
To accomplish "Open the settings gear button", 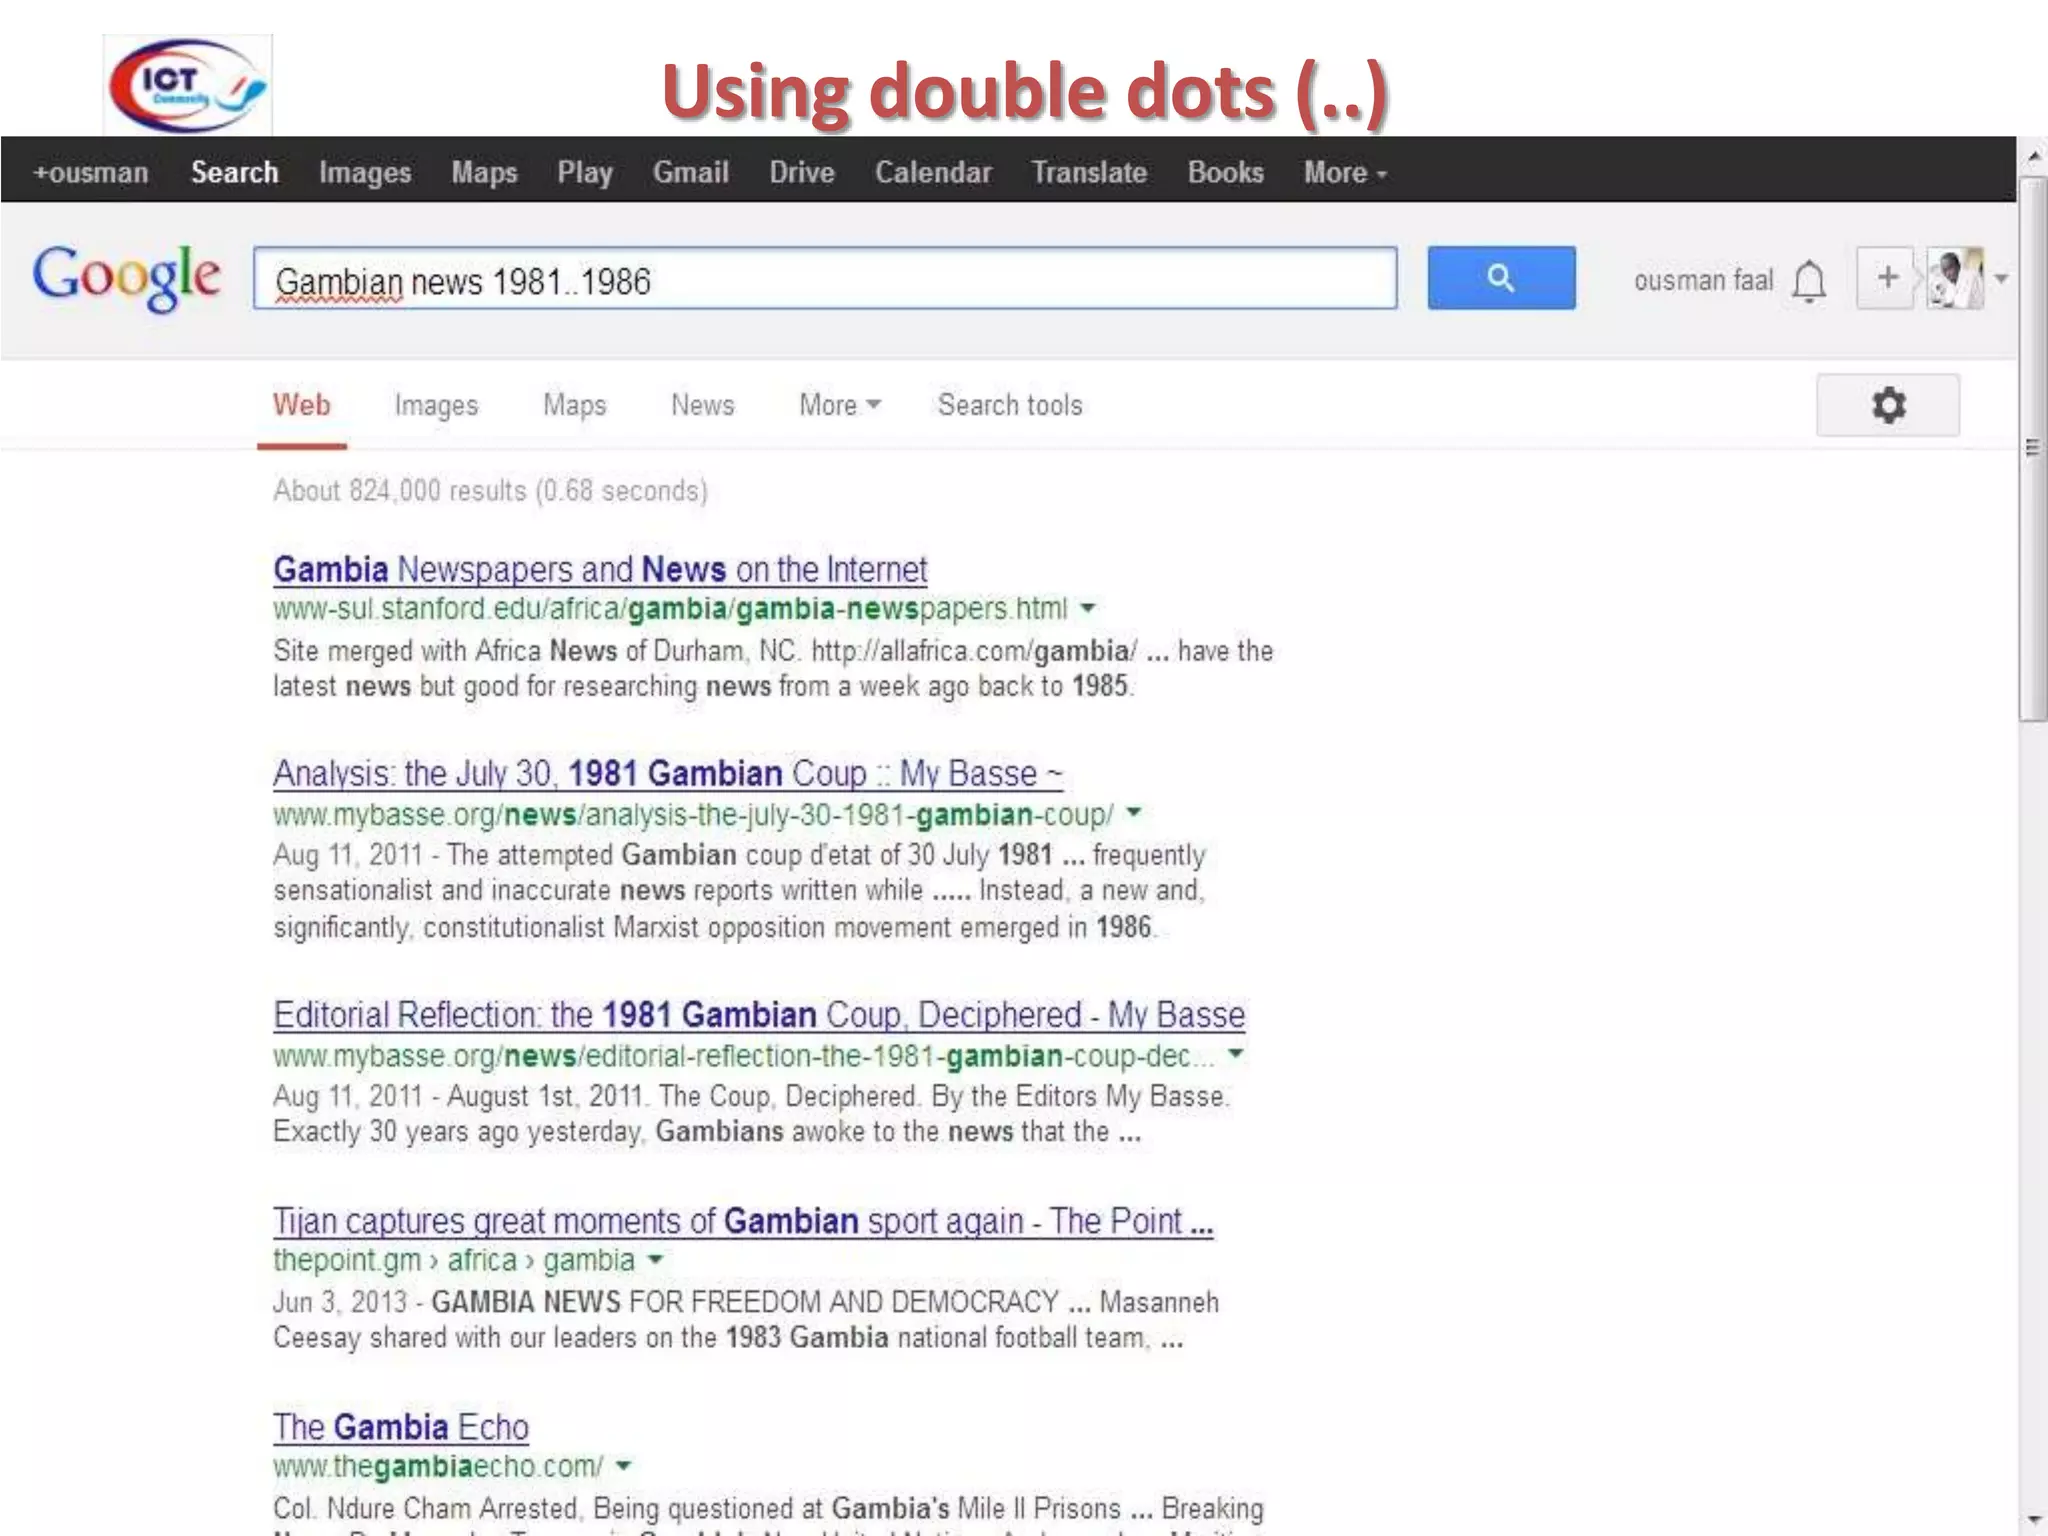I will pos(1888,405).
